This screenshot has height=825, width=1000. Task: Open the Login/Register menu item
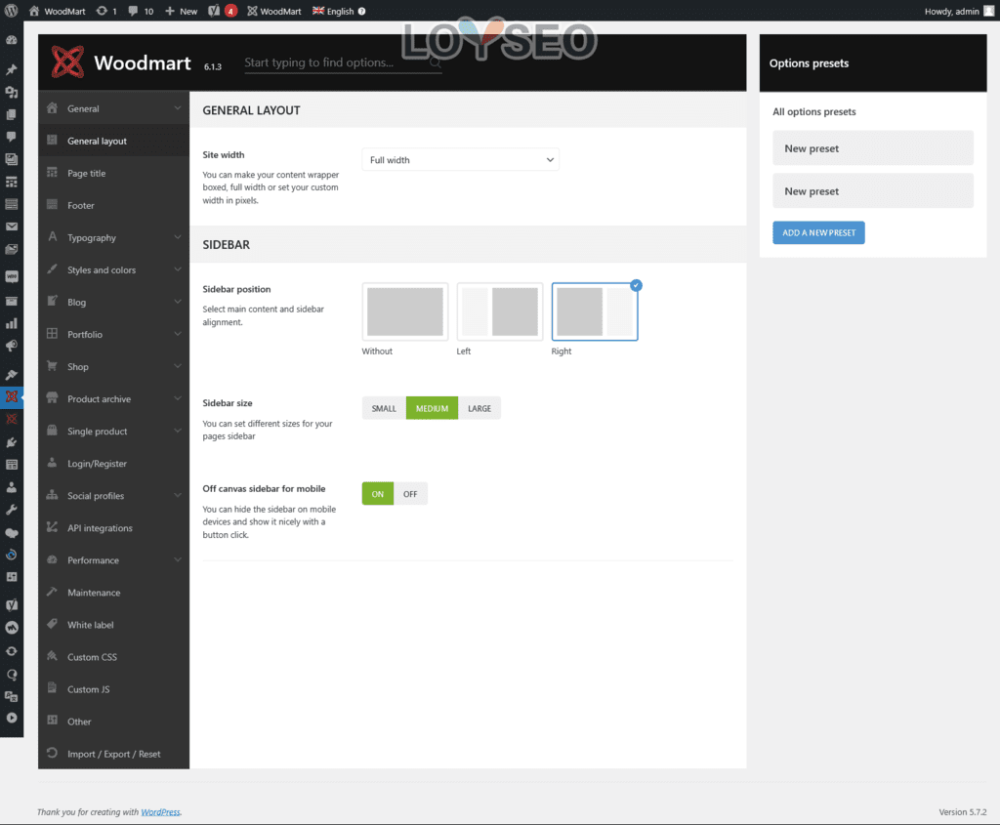114,464
